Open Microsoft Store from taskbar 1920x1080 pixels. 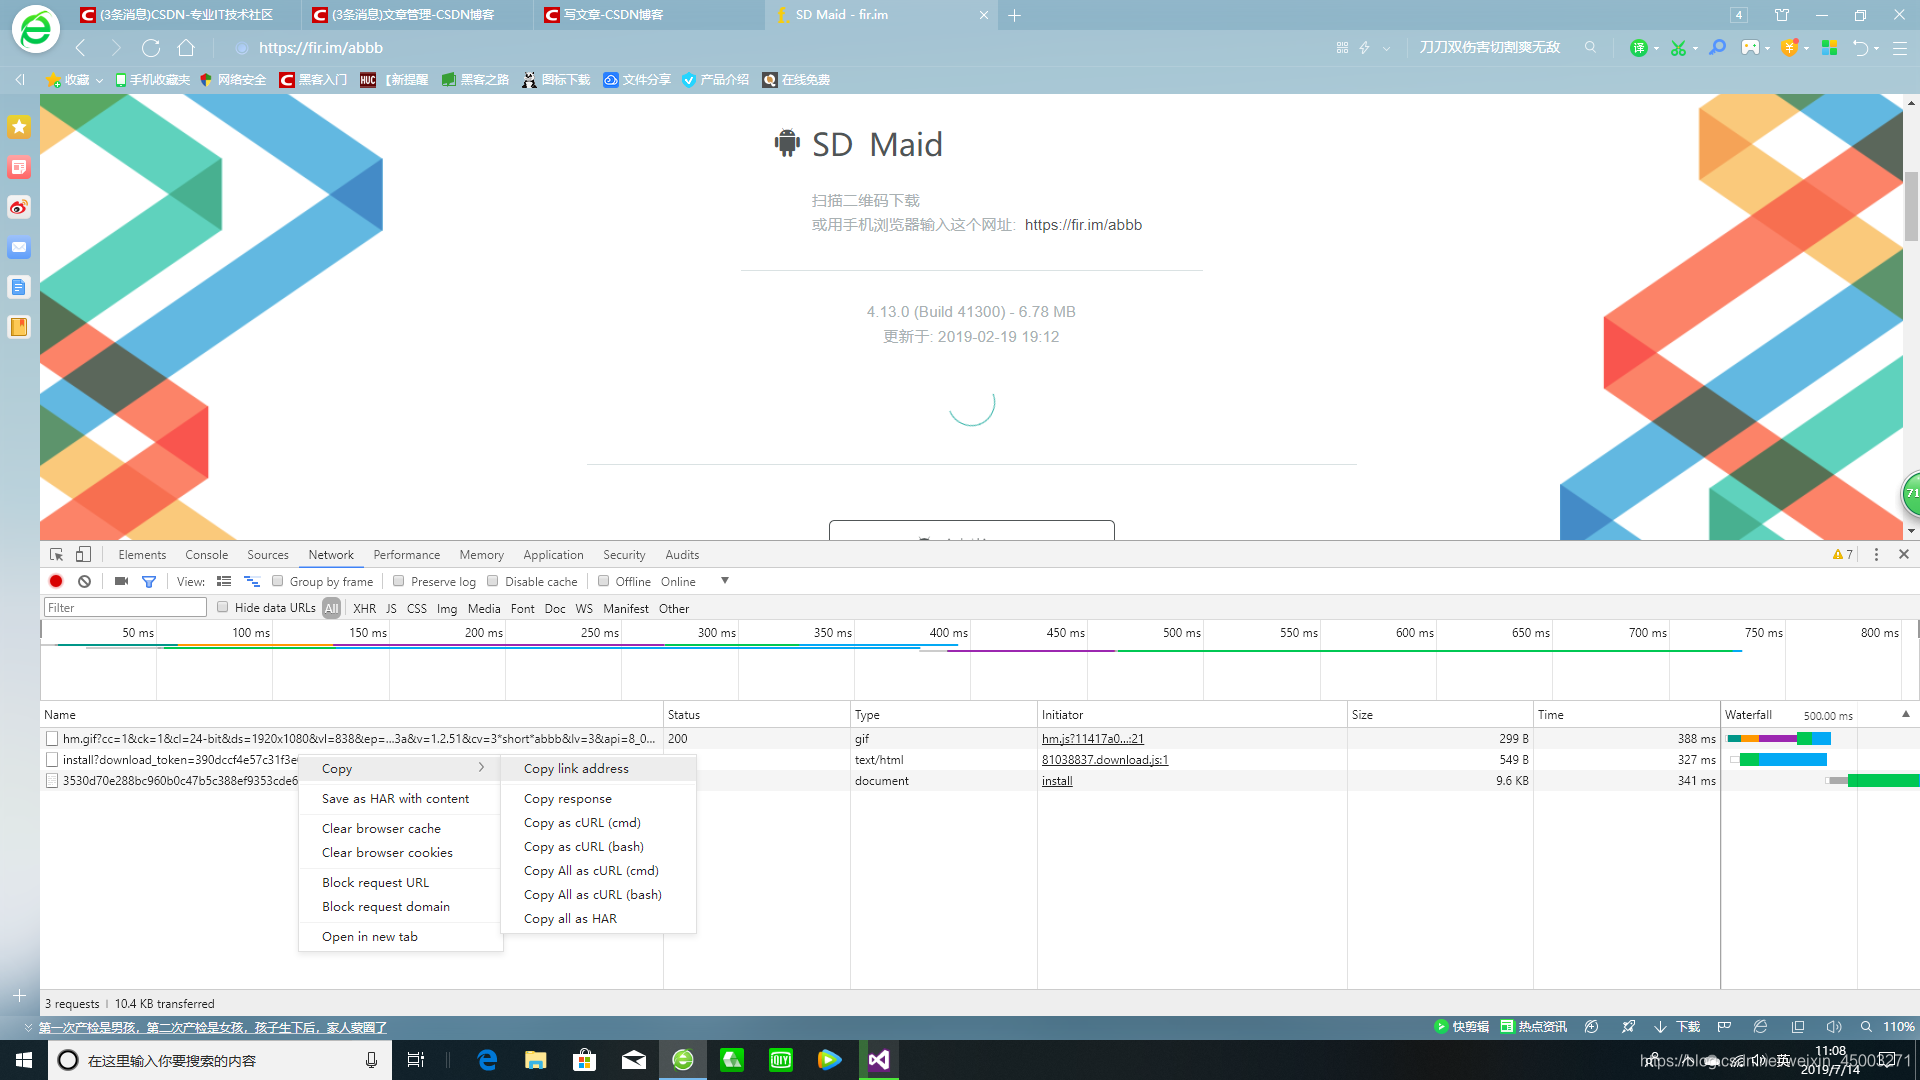pyautogui.click(x=585, y=1060)
